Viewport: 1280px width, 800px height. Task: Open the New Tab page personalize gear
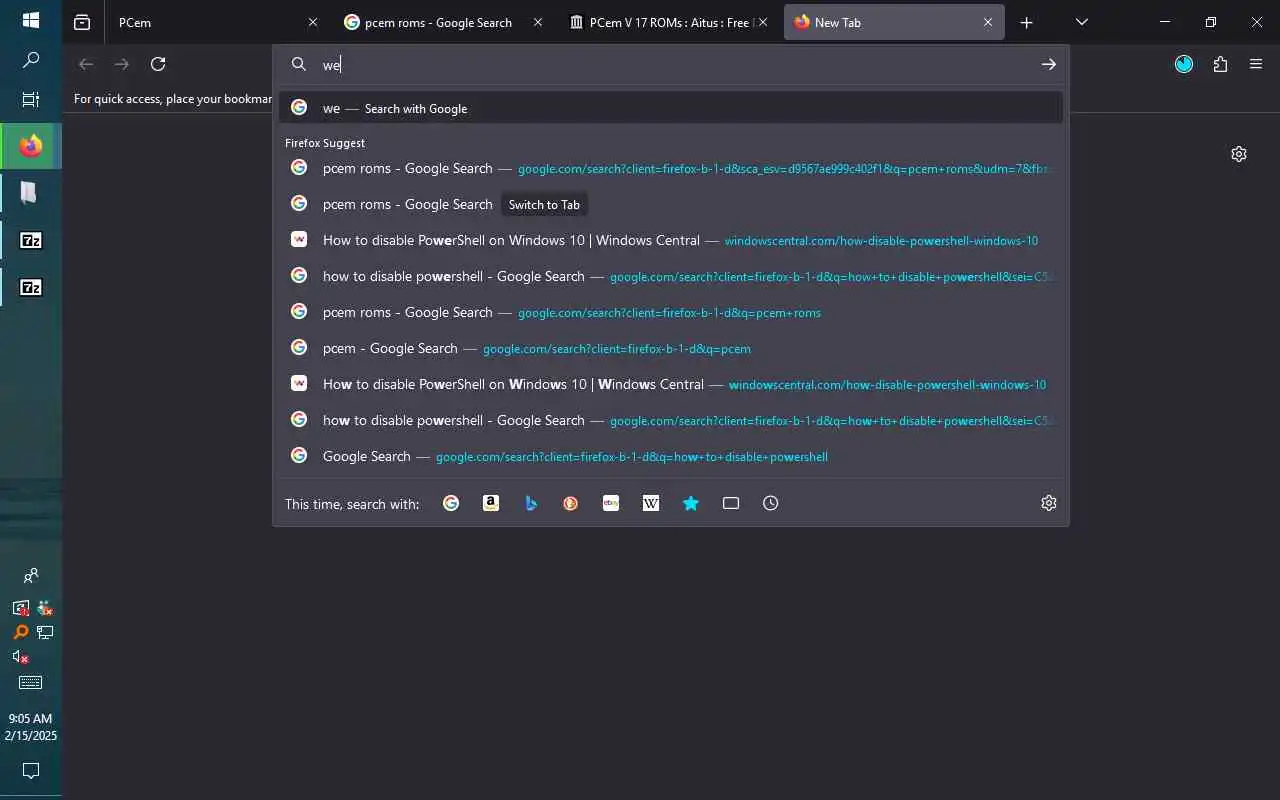tap(1239, 154)
